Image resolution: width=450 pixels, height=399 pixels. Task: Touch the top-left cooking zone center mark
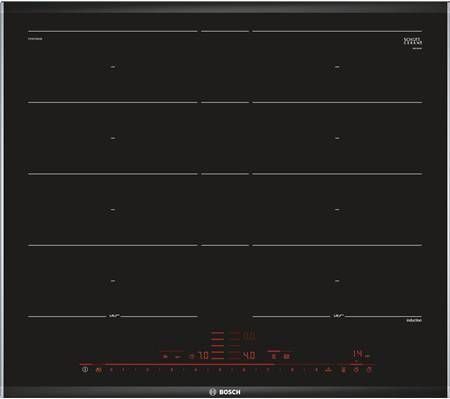(113, 67)
